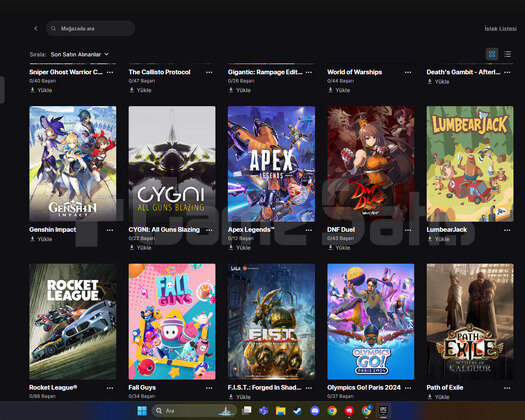
Task: Install The Callisto Protocol via Yükle
Action: (141, 90)
